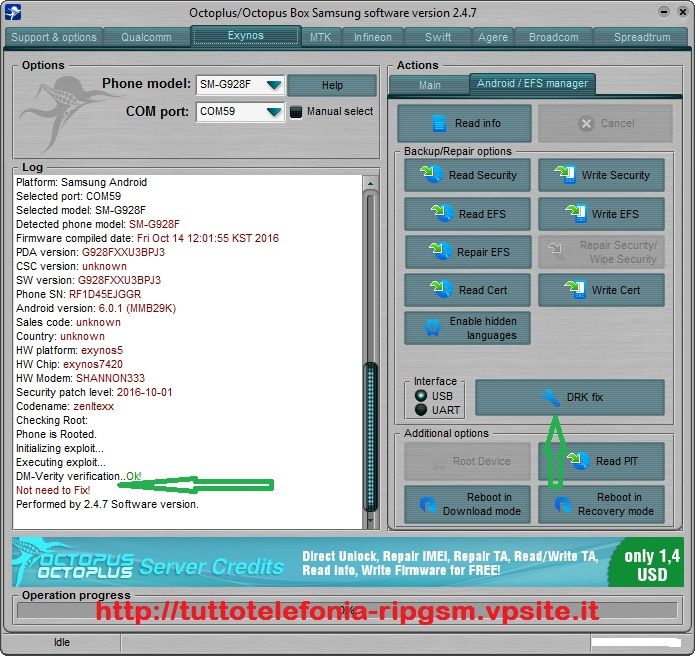The image size is (695, 656).
Task: Click the Reboot in Recovery mode icon
Action: coord(562,504)
